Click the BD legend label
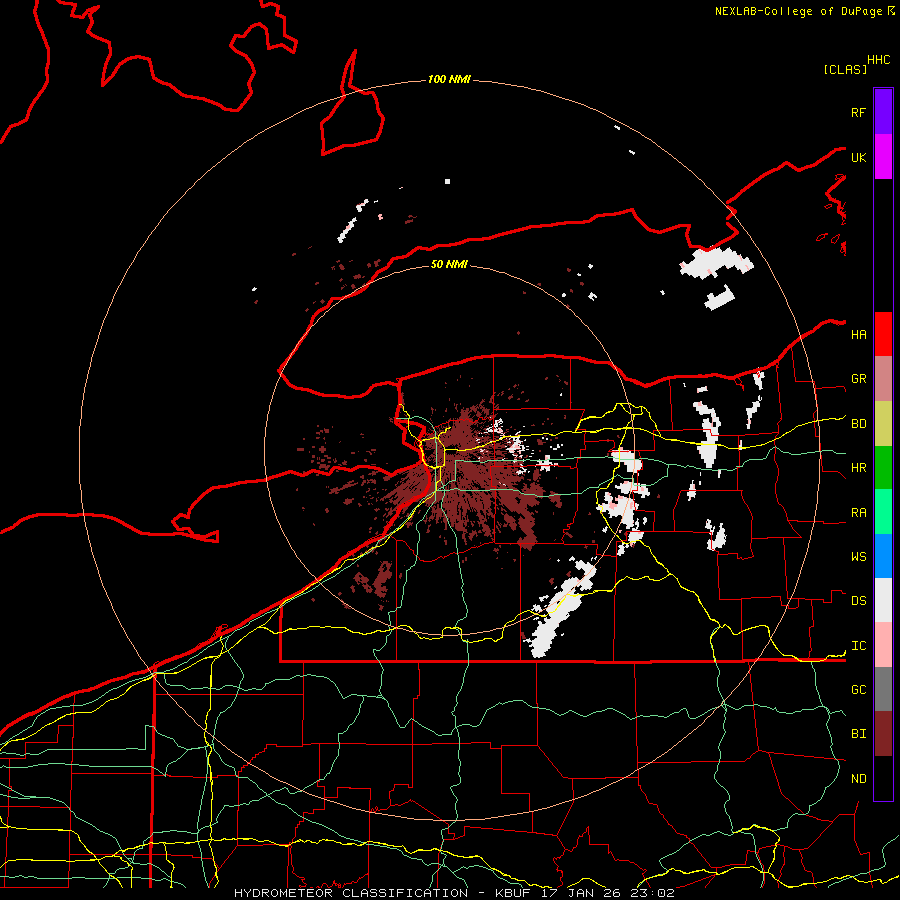Viewport: 900px width, 900px height. [x=858, y=424]
